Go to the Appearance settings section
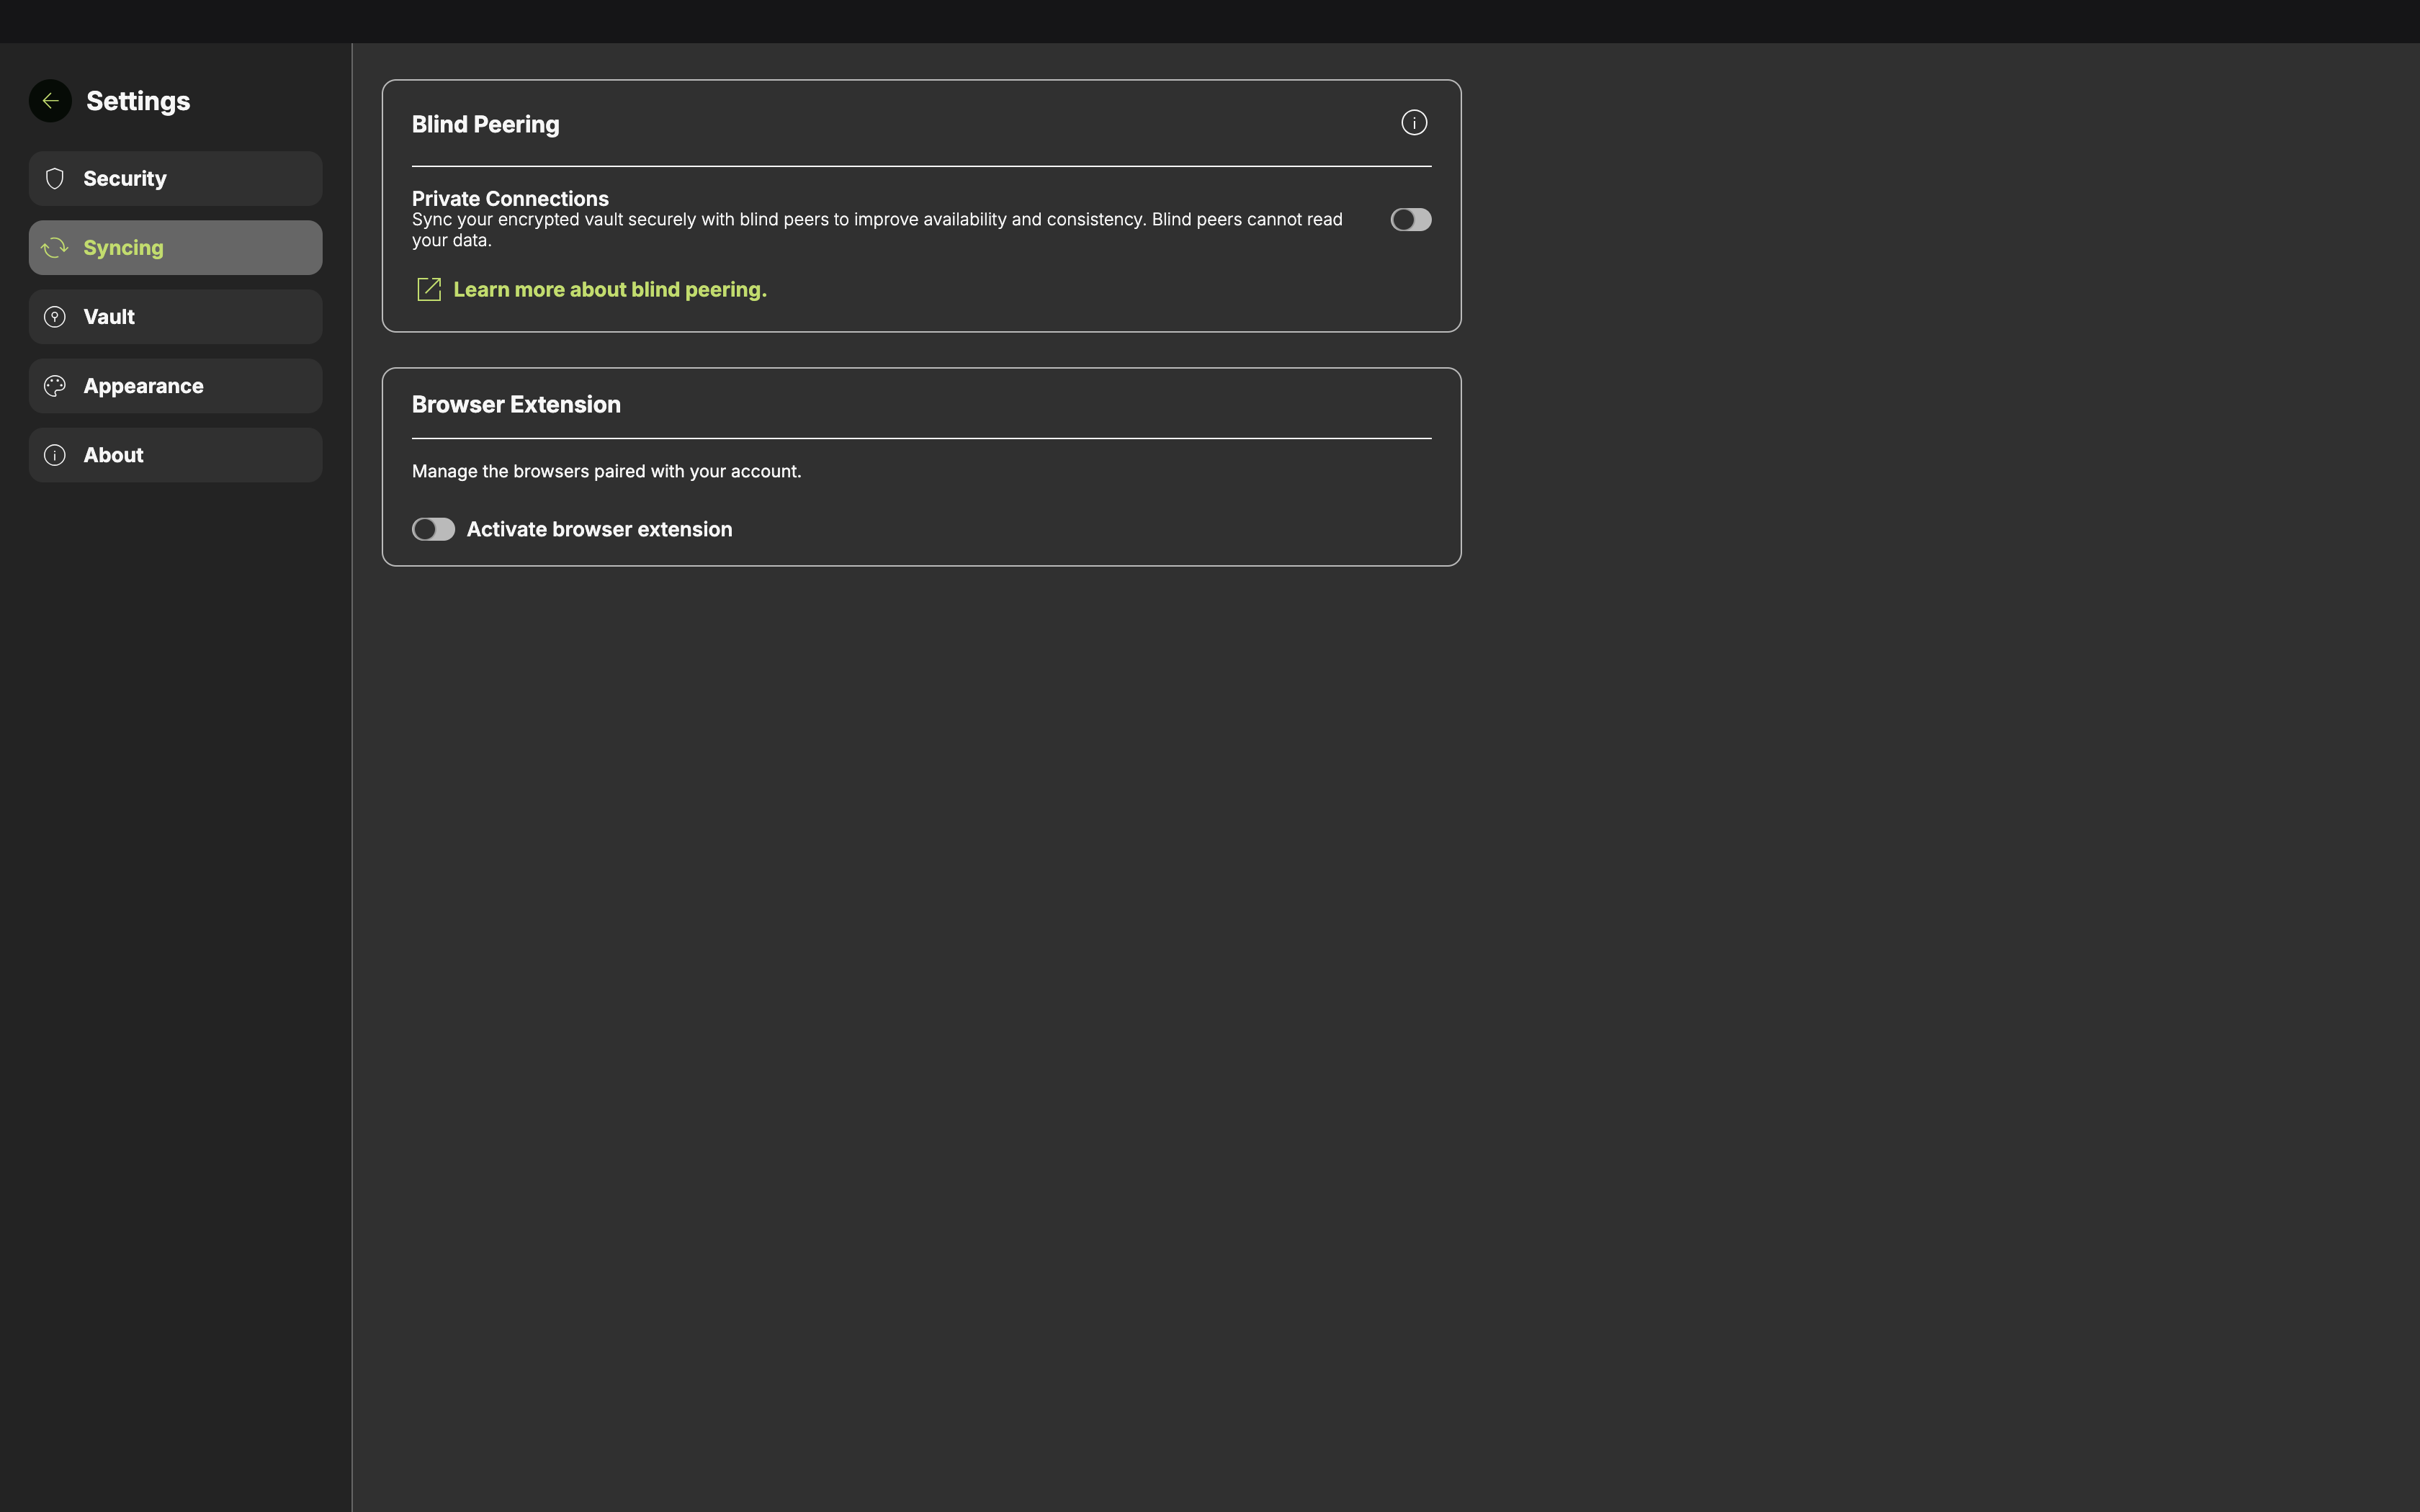2420x1512 pixels. [x=142, y=385]
